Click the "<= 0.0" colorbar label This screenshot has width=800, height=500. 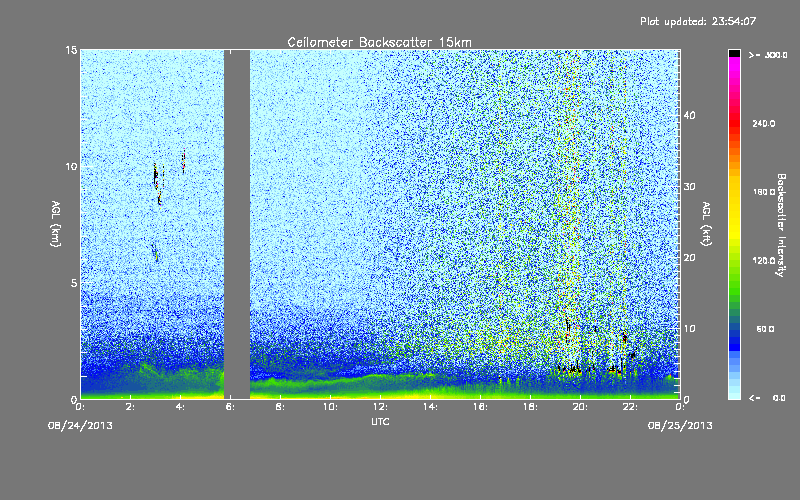click(767, 398)
